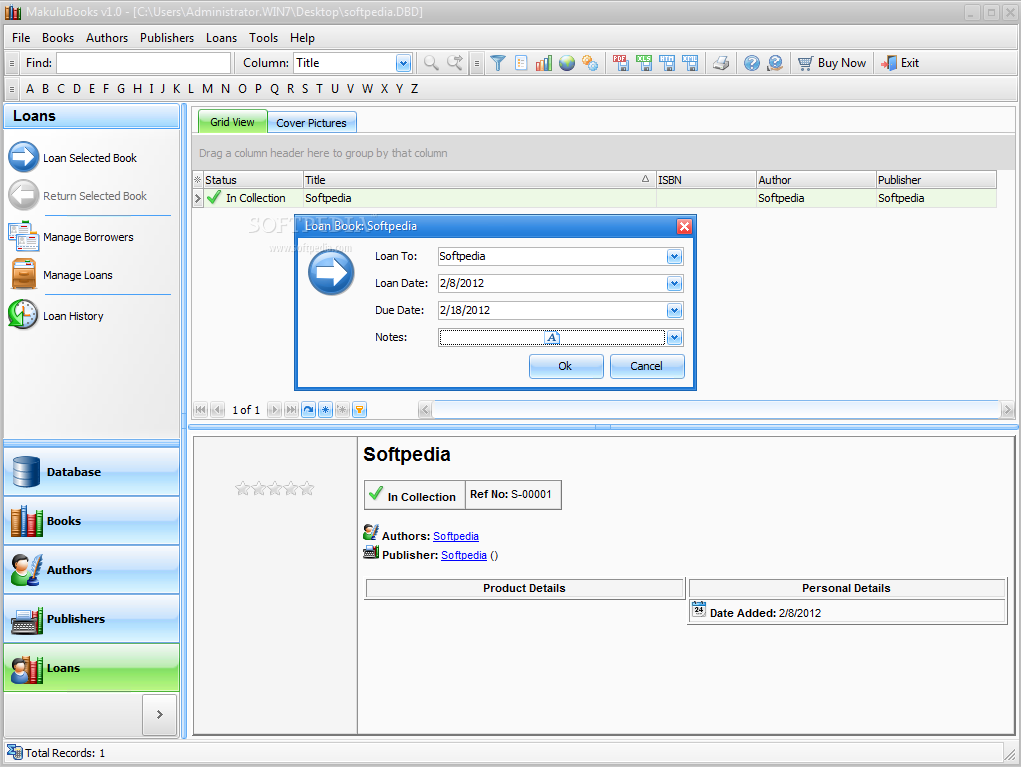
Task: Click the orange and blue gears icon
Action: [590, 63]
